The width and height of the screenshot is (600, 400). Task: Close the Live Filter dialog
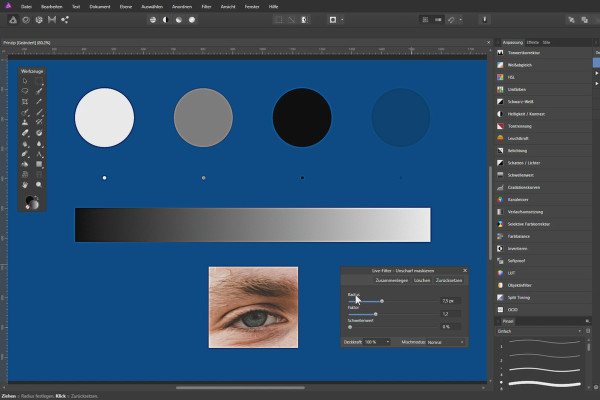click(x=465, y=271)
